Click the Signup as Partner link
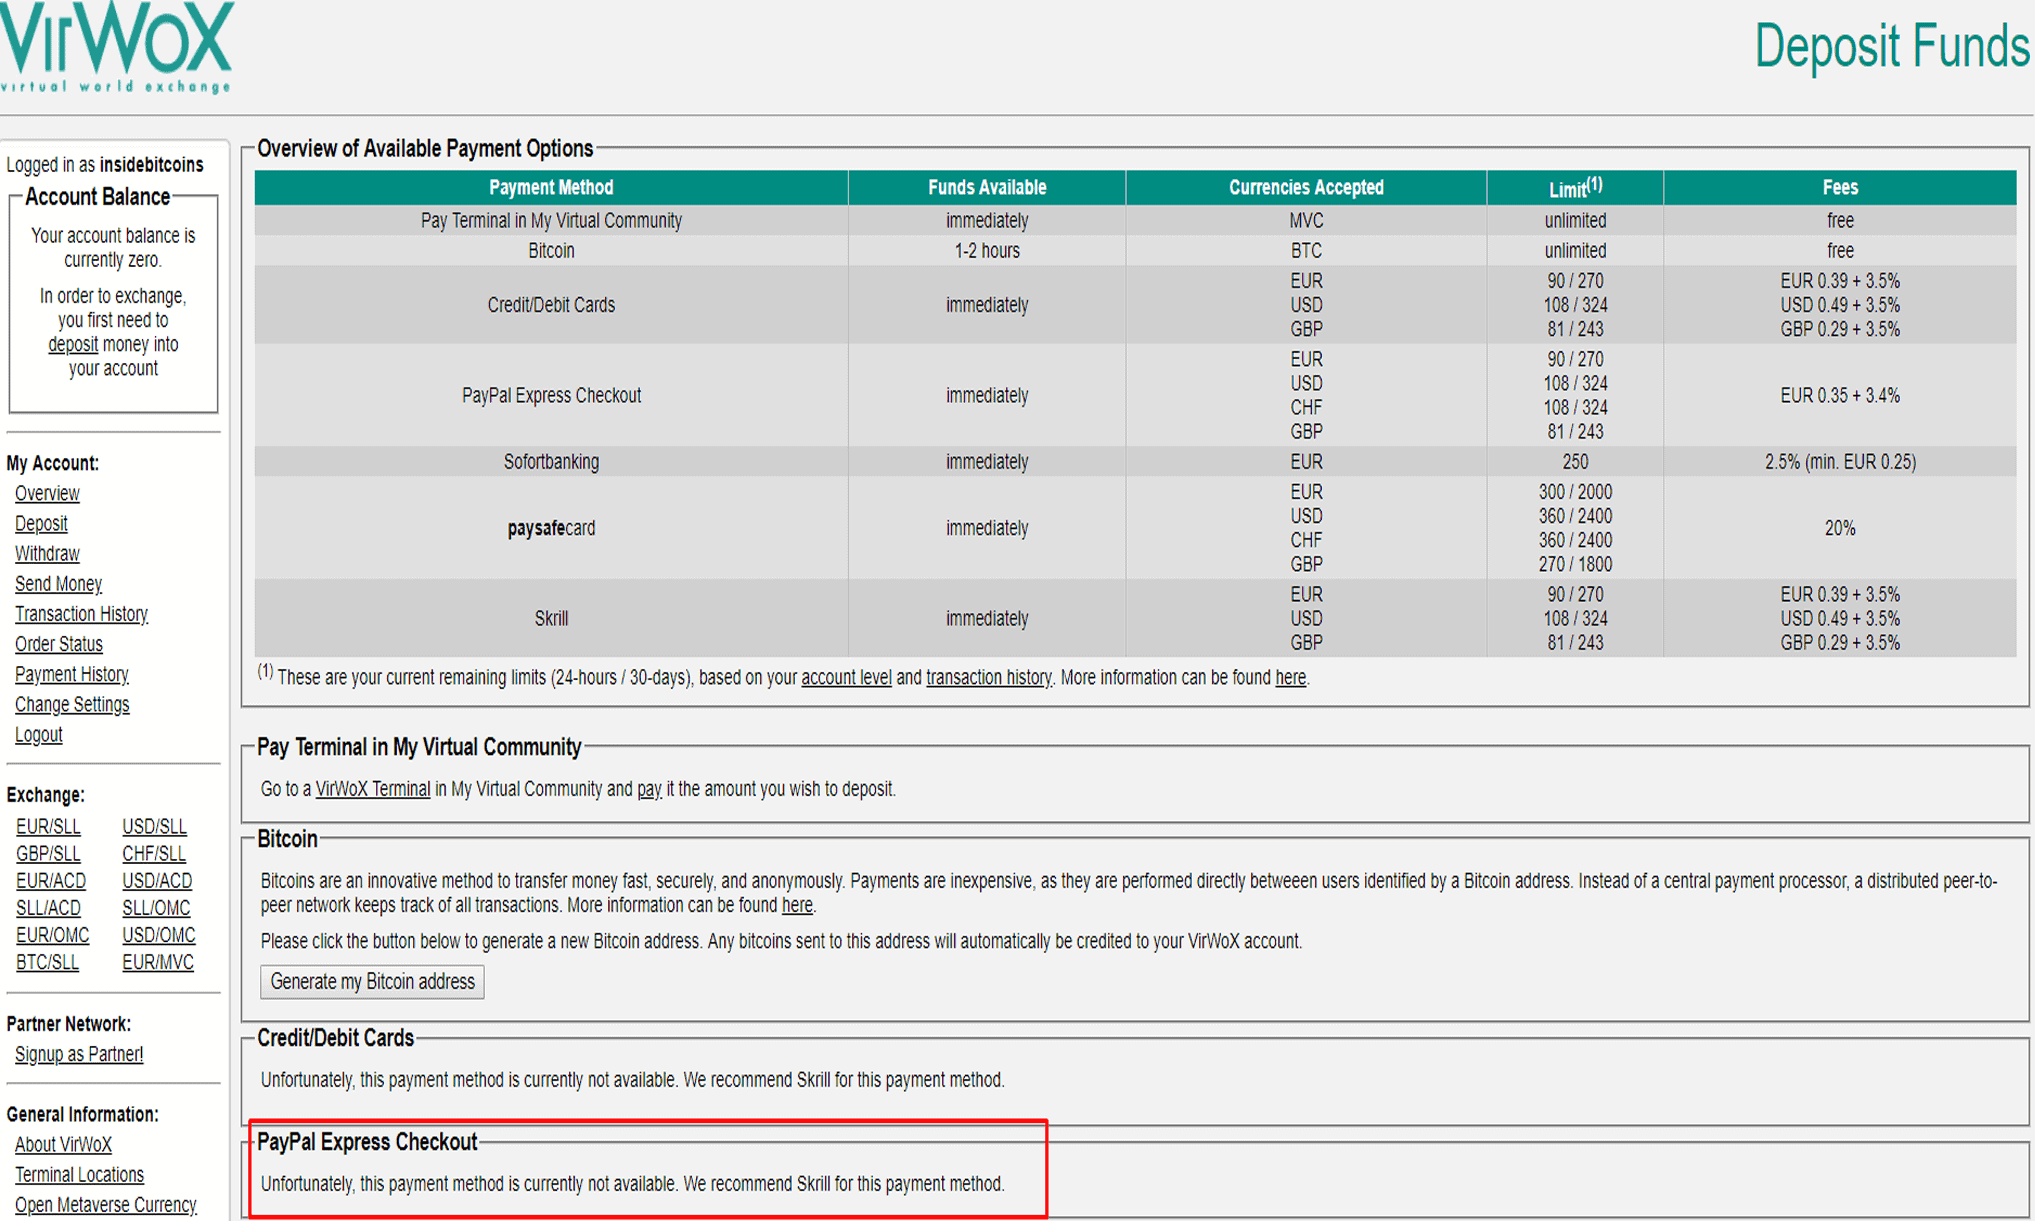The width and height of the screenshot is (2035, 1221). pos(81,1051)
